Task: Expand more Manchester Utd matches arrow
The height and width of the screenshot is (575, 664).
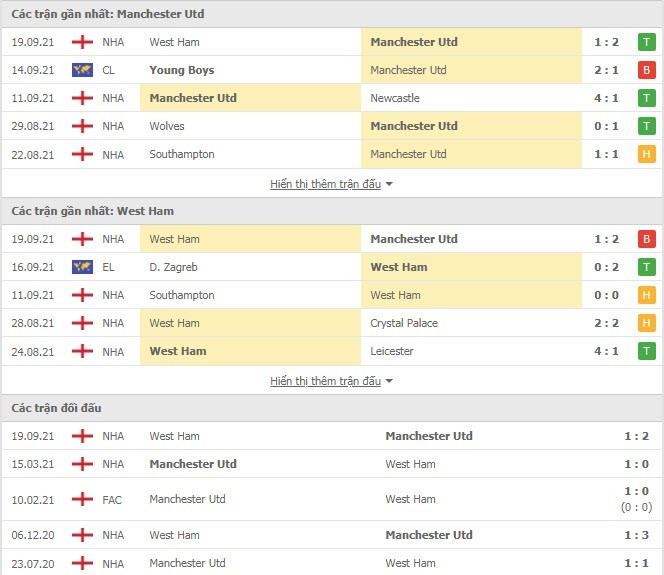Action: [x=389, y=184]
